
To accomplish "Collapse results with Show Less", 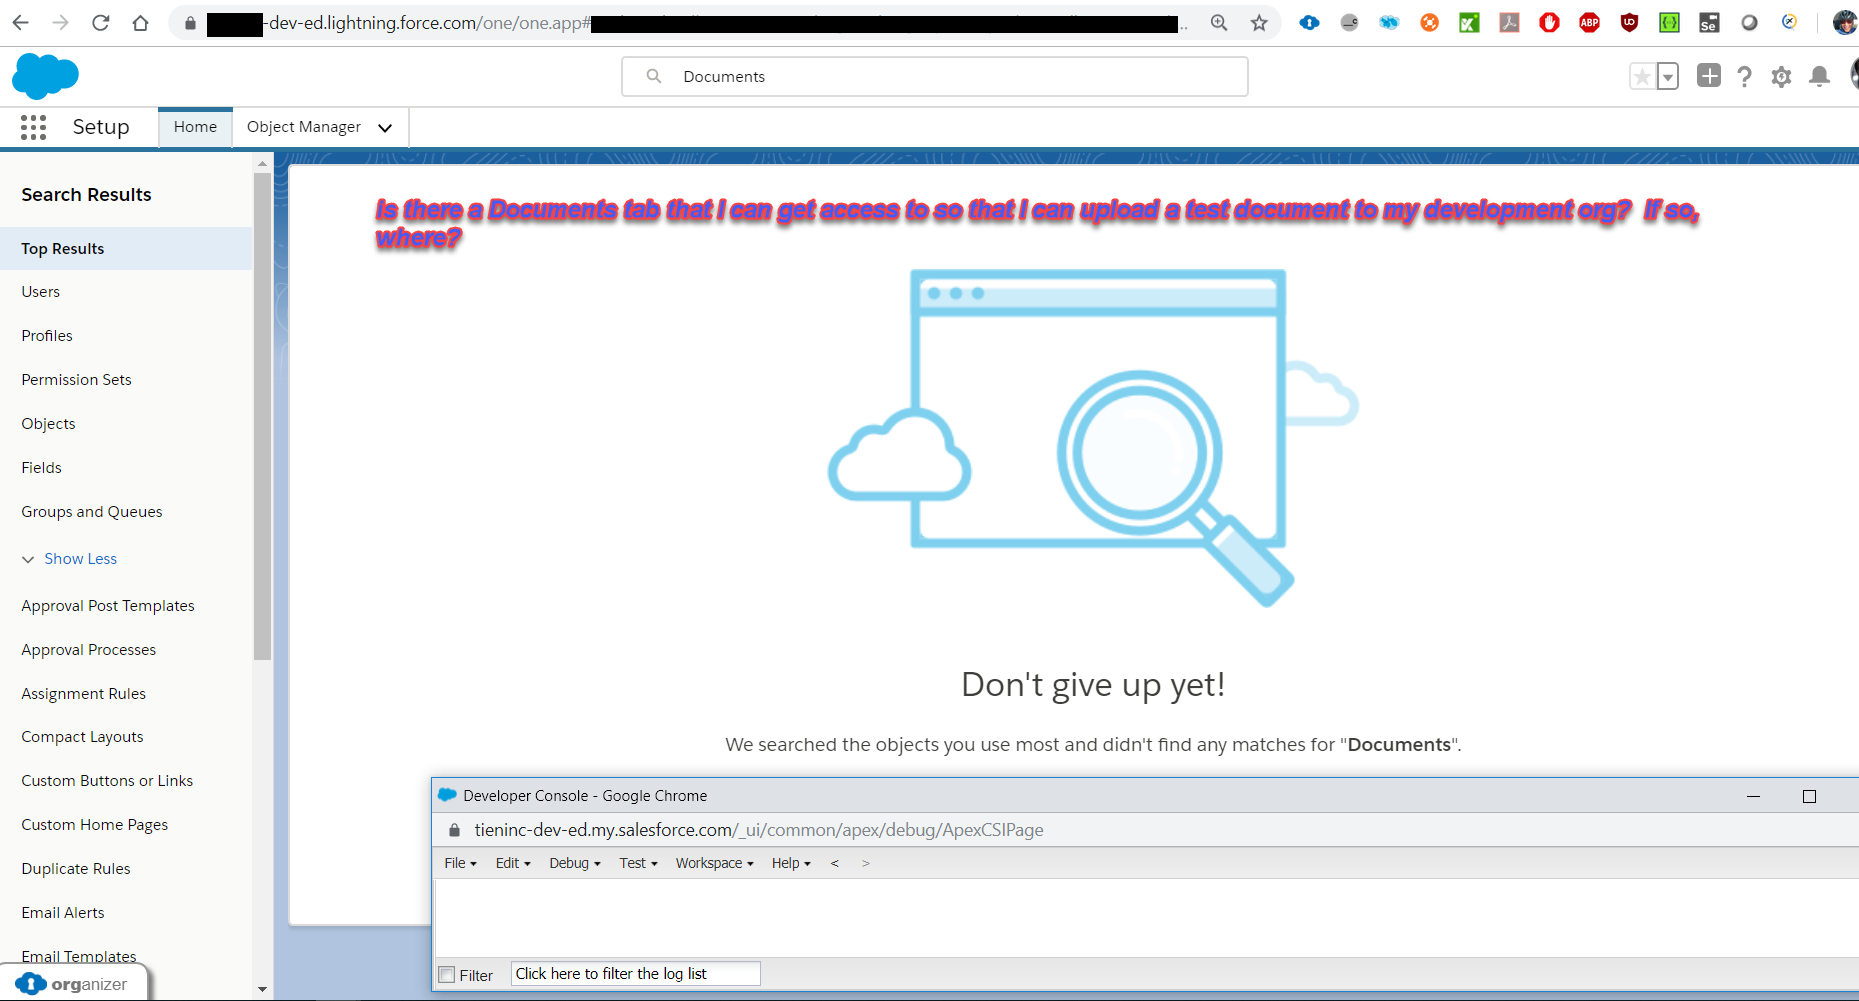I will coord(80,559).
